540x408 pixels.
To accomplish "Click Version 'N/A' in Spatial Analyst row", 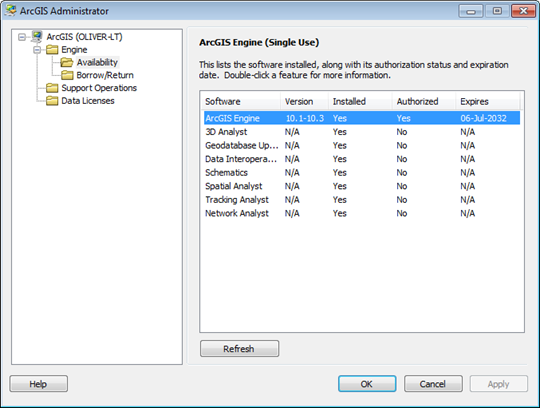I will (x=292, y=186).
